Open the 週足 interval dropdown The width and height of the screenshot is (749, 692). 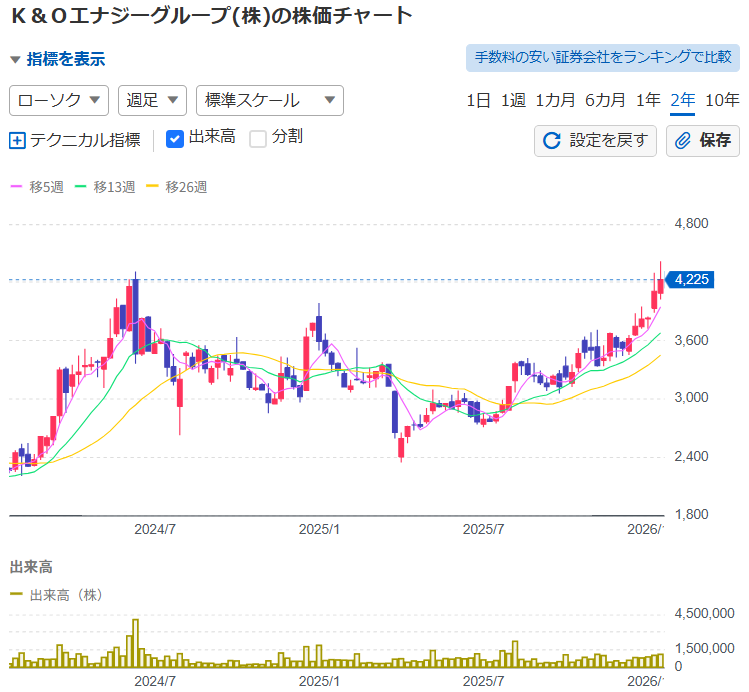click(152, 100)
